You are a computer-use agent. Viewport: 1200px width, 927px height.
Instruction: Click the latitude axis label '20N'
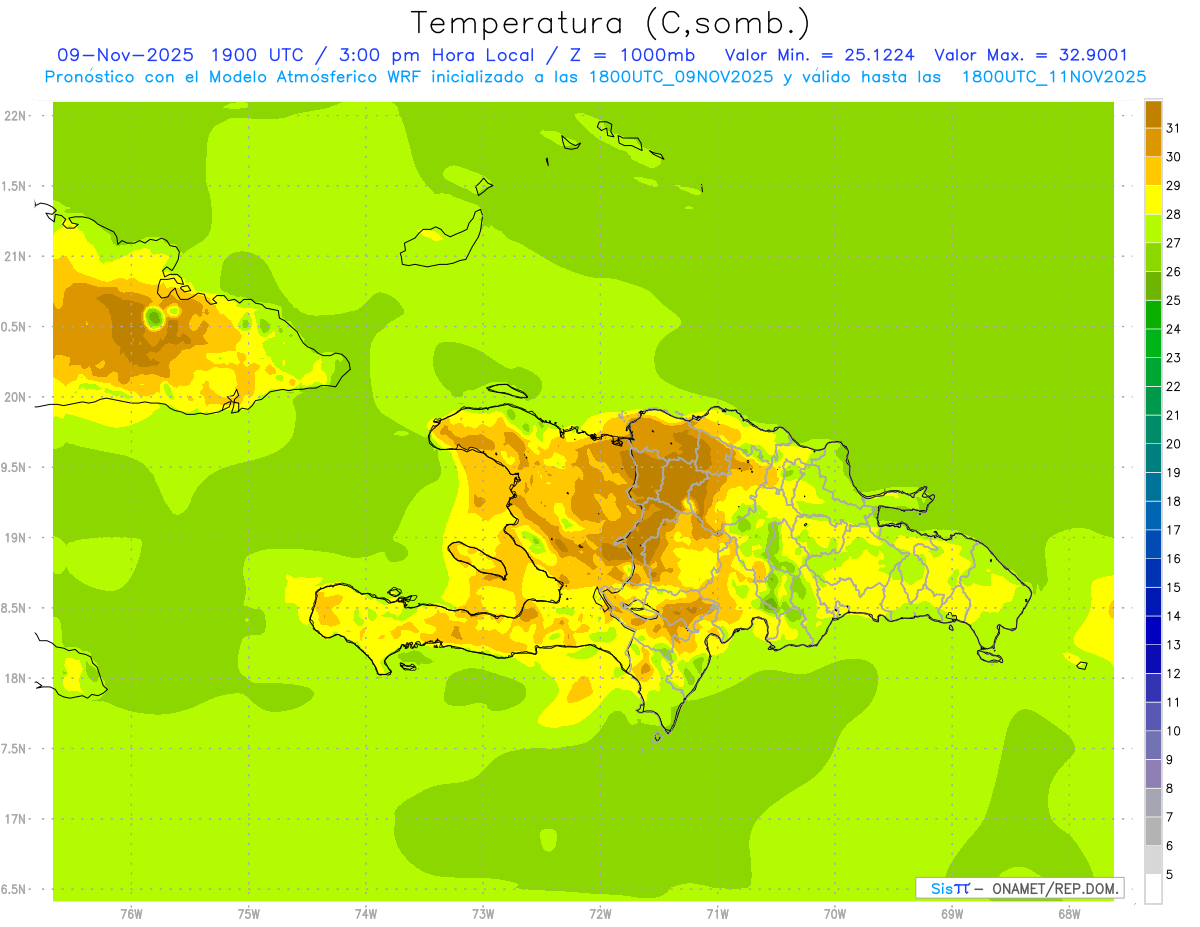click(x=16, y=397)
